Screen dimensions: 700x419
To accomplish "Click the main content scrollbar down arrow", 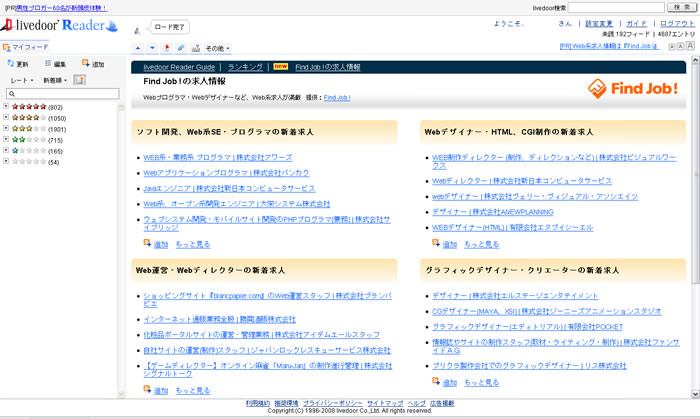I will (x=695, y=394).
